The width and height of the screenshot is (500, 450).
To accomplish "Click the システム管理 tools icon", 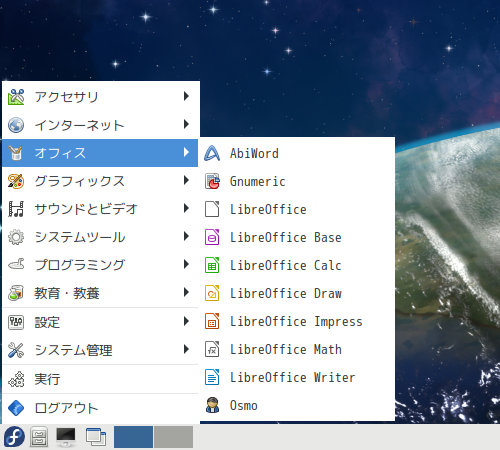I will (16, 350).
